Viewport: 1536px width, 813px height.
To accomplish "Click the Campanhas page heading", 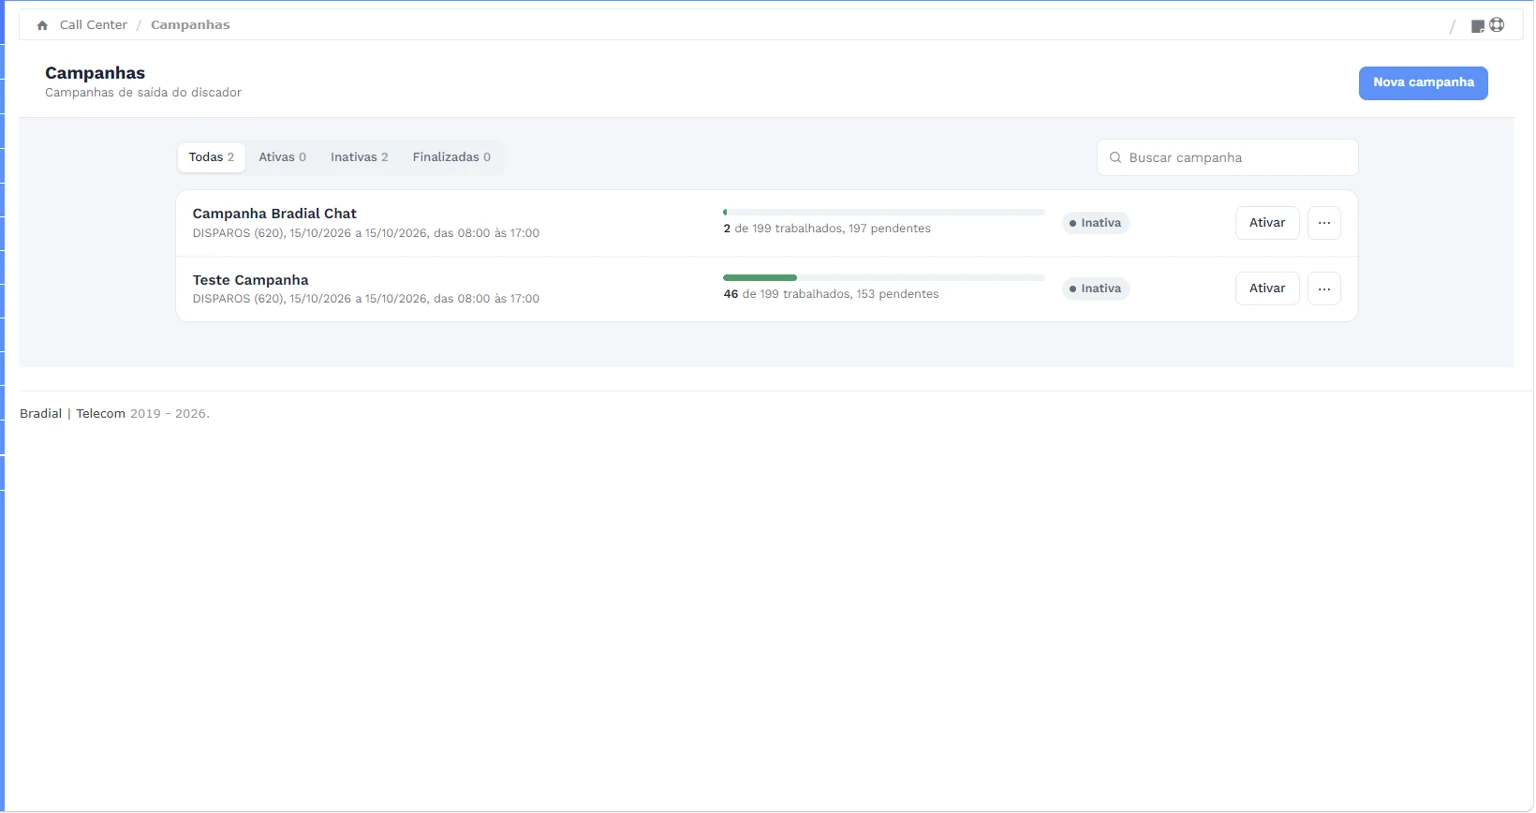I will coord(95,73).
